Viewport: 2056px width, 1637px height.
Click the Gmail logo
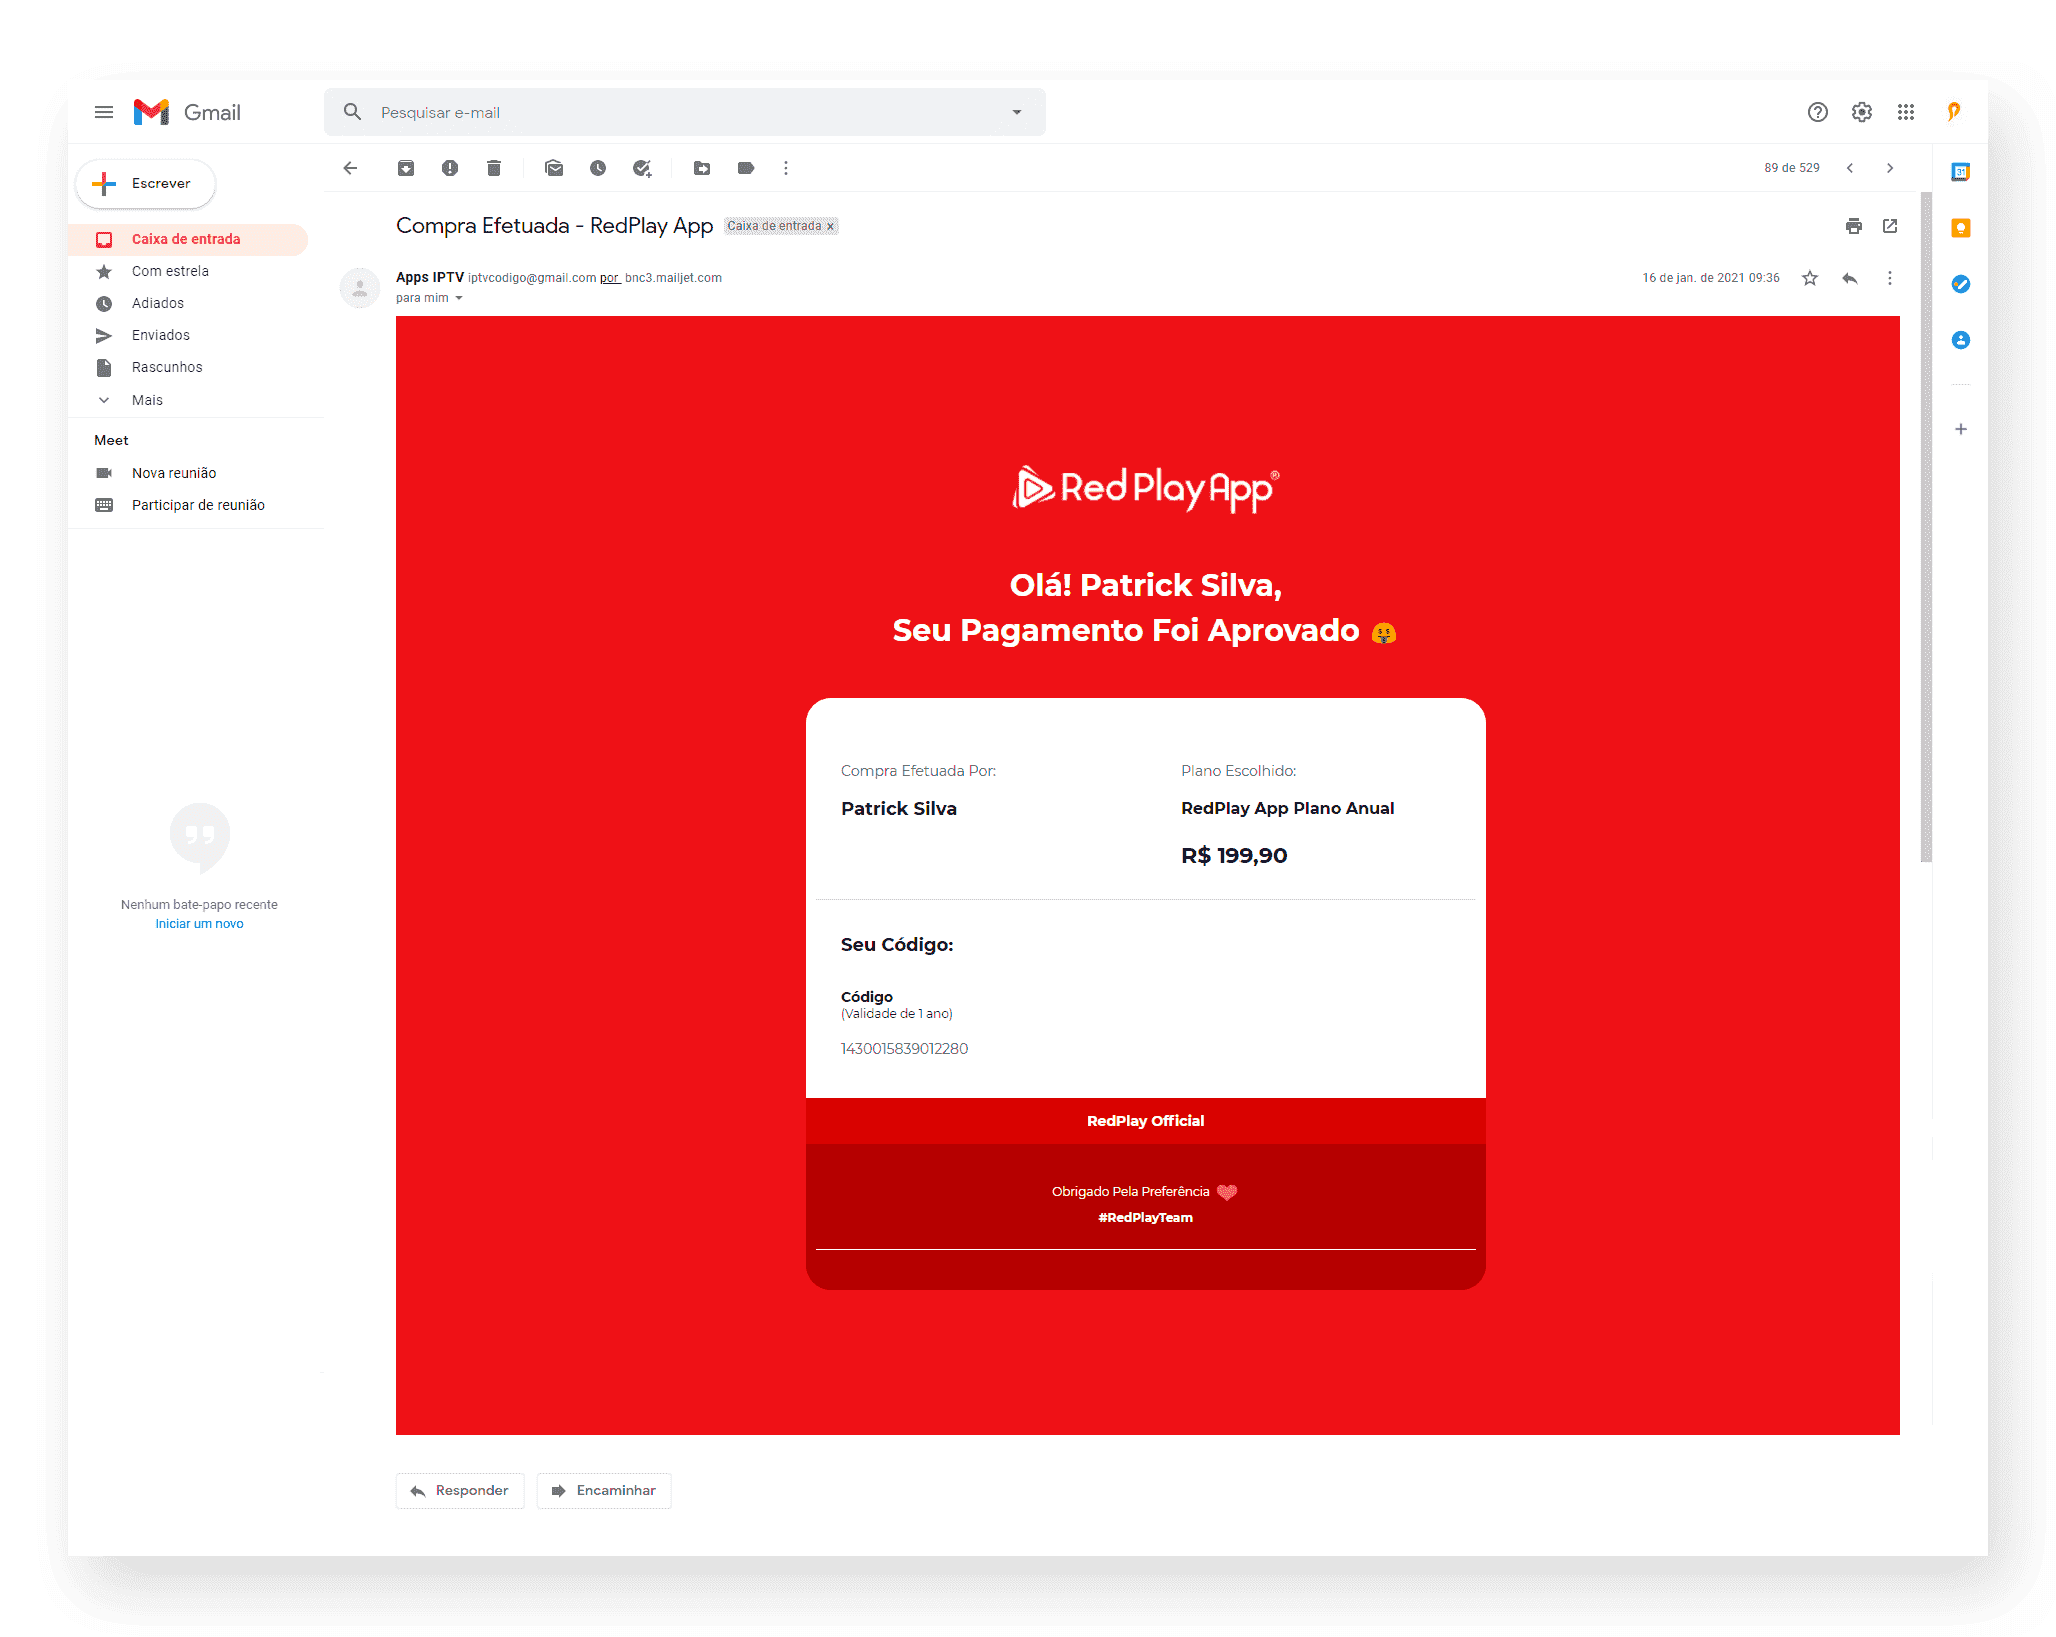[x=188, y=112]
